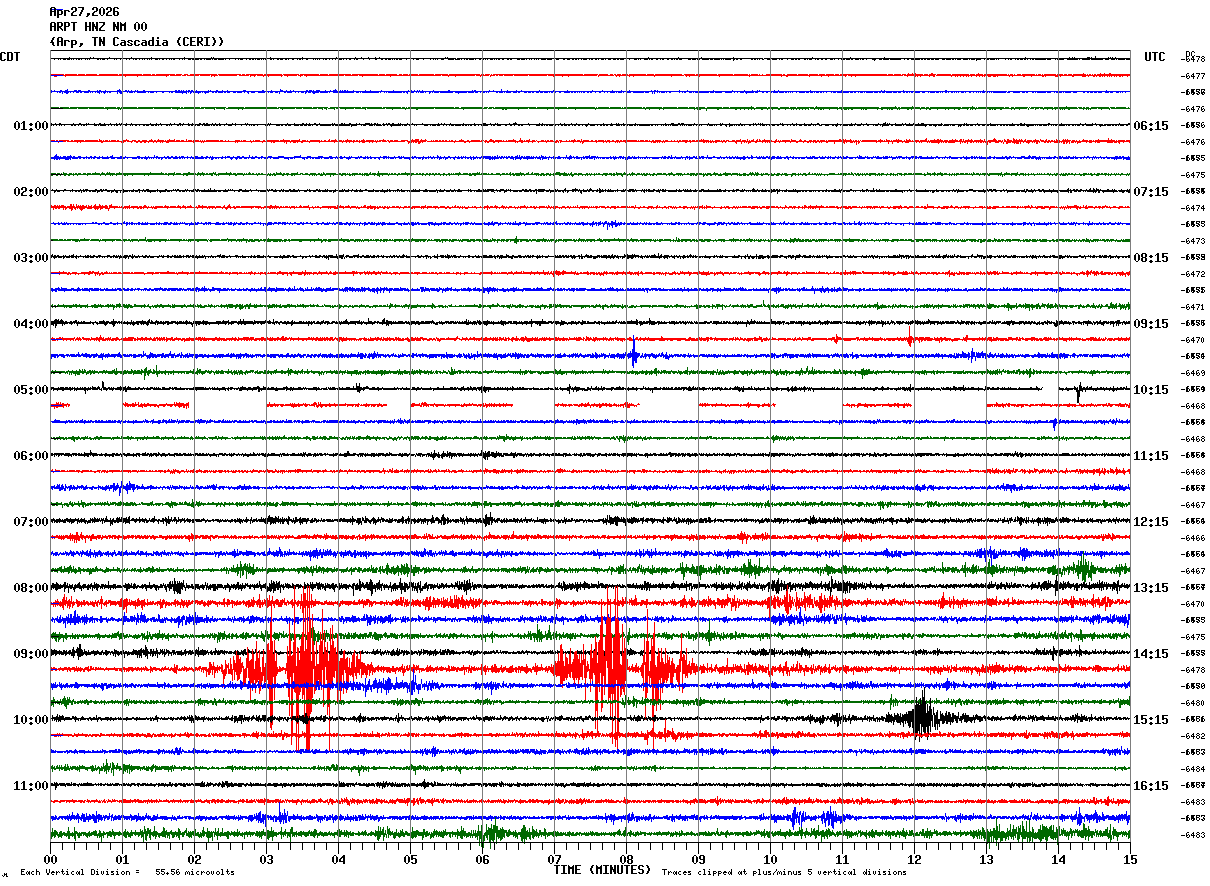The image size is (1210, 886).
Task: Select the 08:00 CDT row label
Action: pos(31,588)
